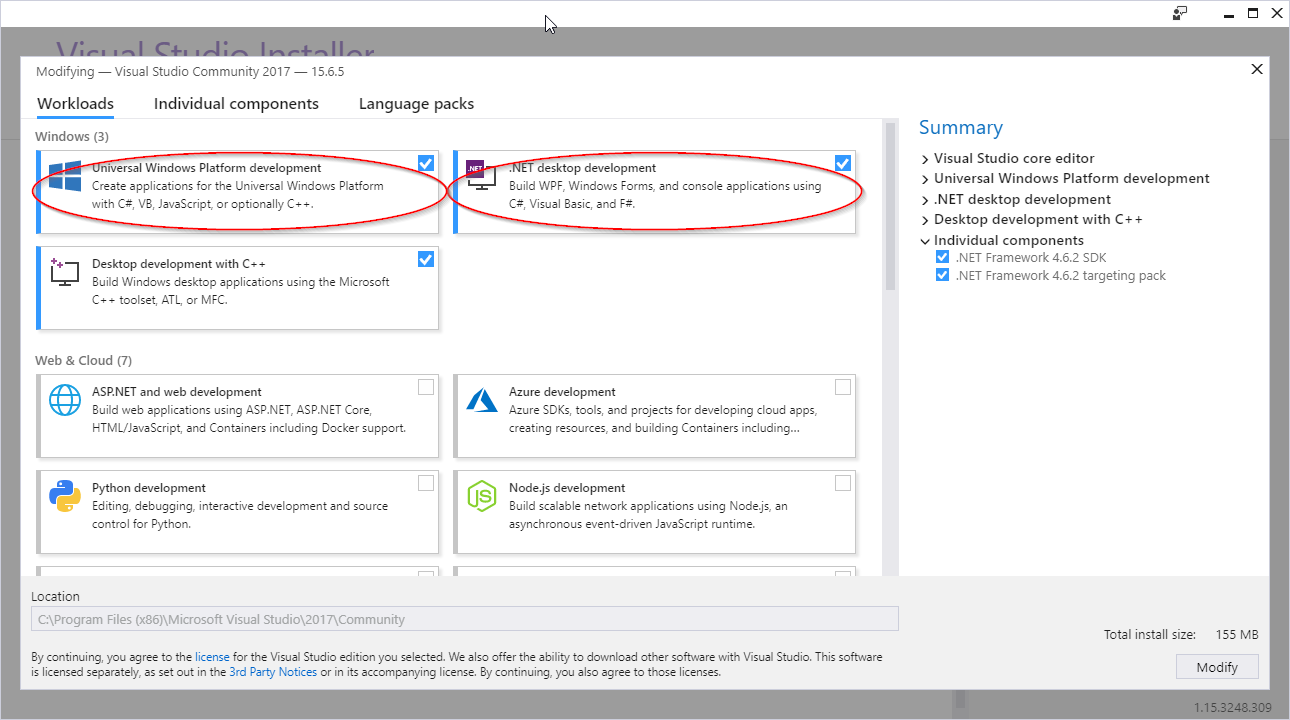Uncheck .NET Framework 4.6.2 targeting pack

click(x=942, y=275)
